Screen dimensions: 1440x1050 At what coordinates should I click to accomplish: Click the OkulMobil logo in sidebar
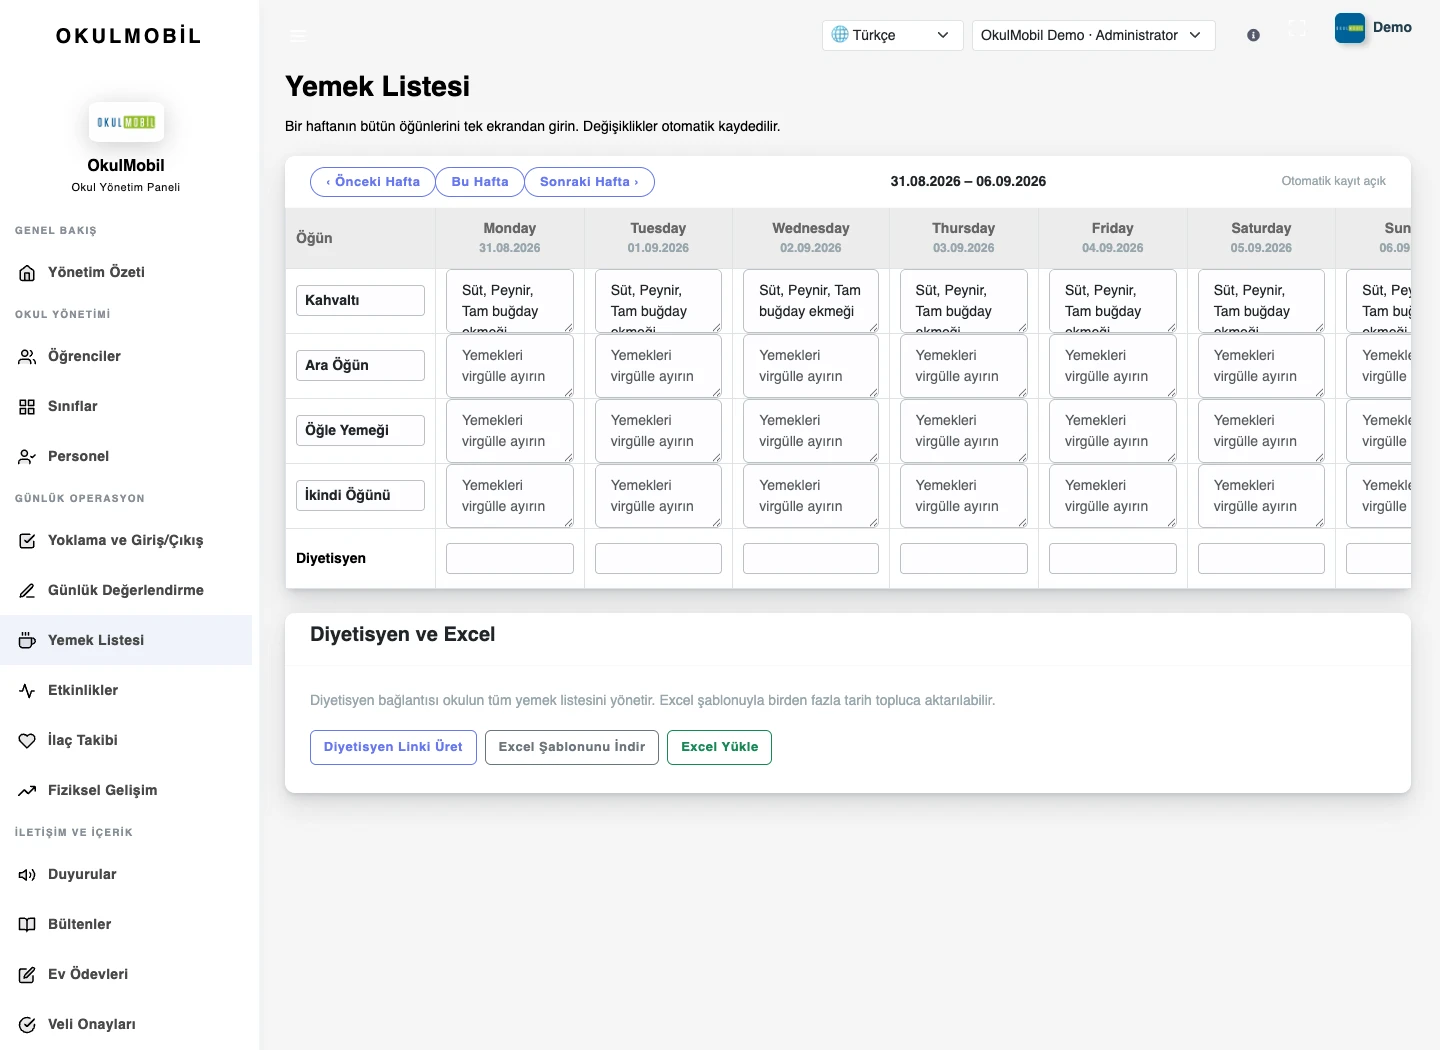pyautogui.click(x=126, y=122)
